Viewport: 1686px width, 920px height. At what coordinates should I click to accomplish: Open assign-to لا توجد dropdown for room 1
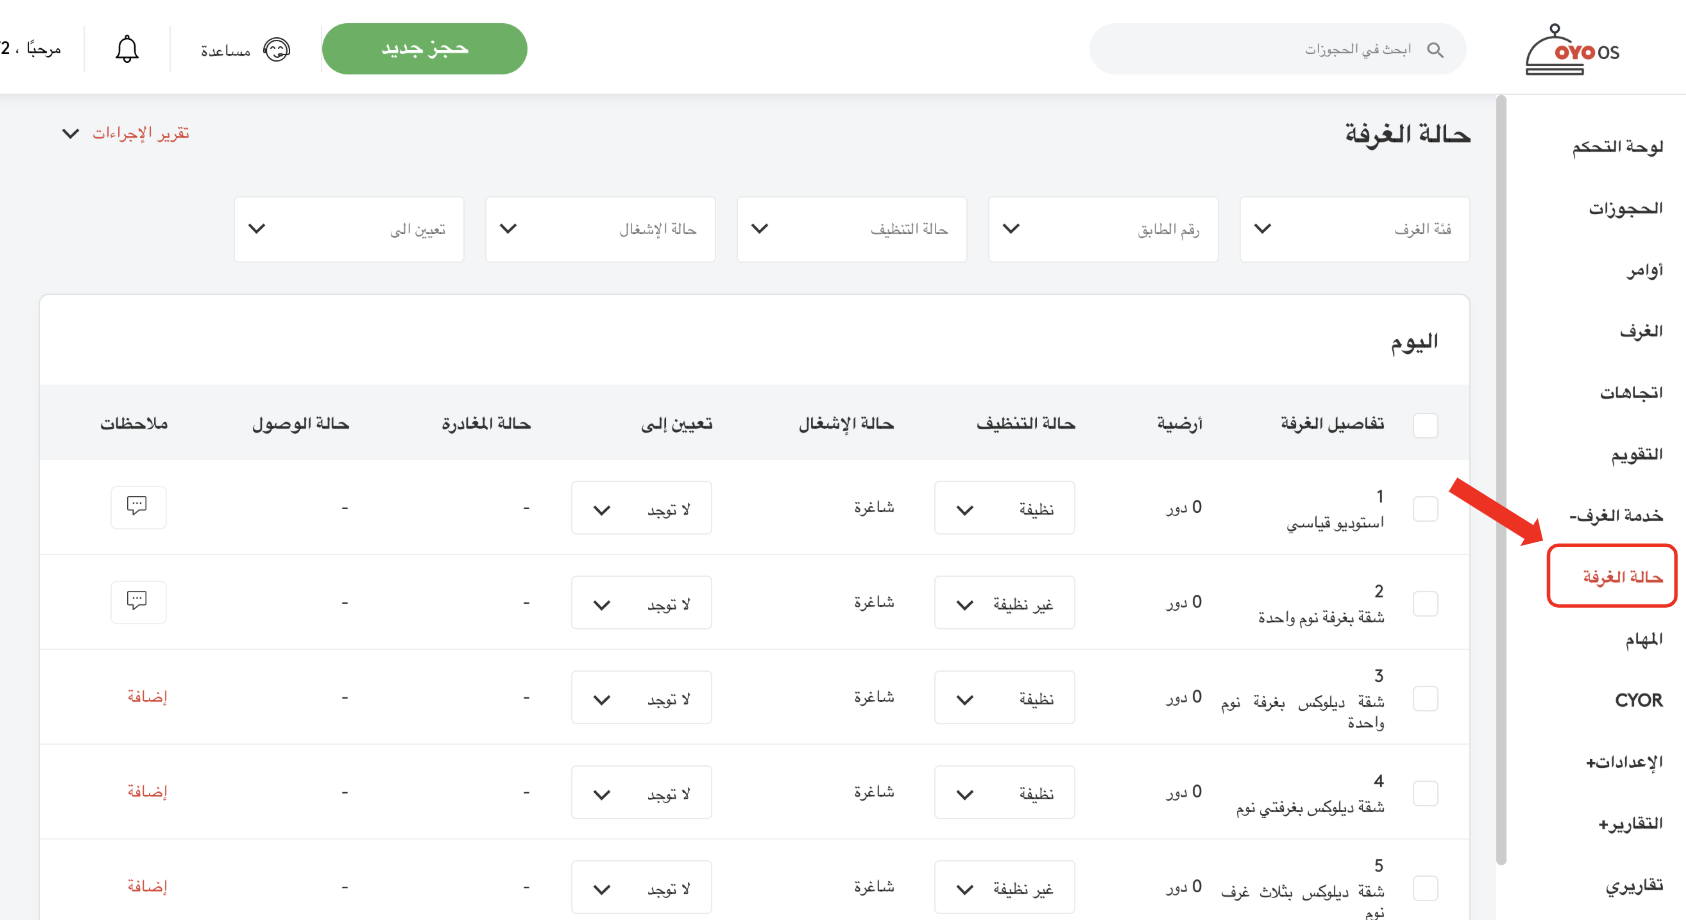tap(642, 508)
